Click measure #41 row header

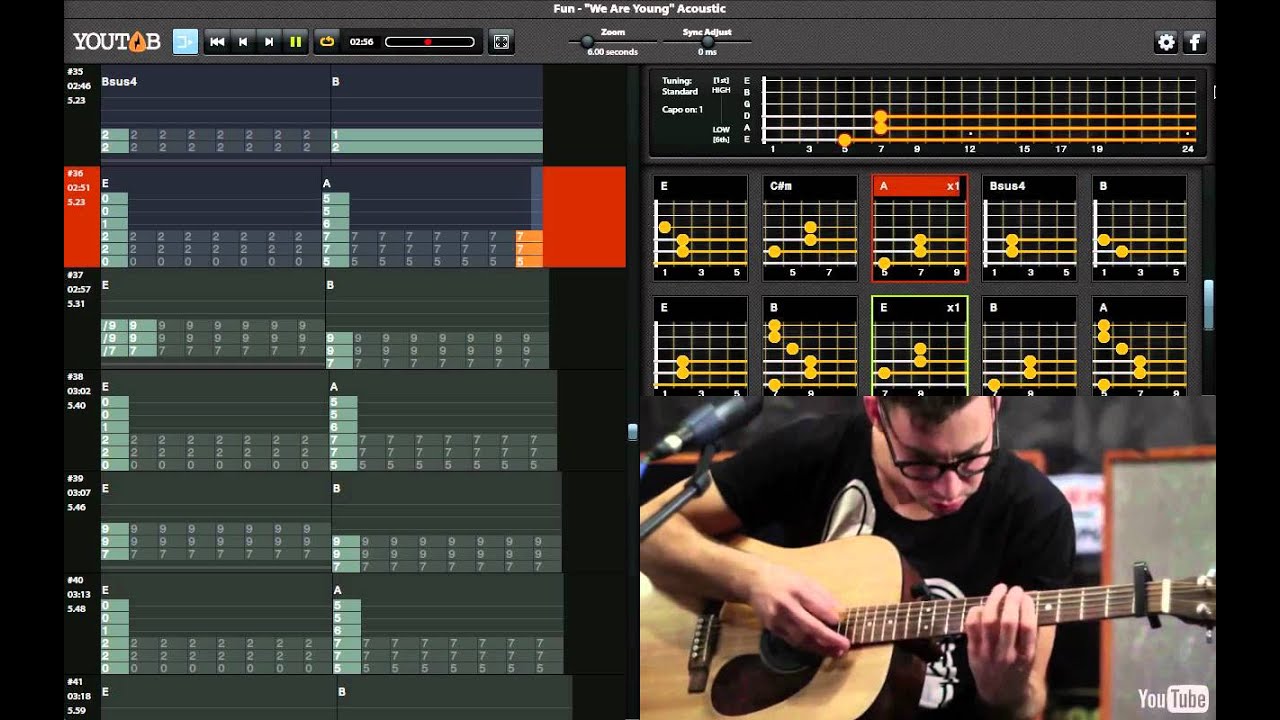[82, 698]
